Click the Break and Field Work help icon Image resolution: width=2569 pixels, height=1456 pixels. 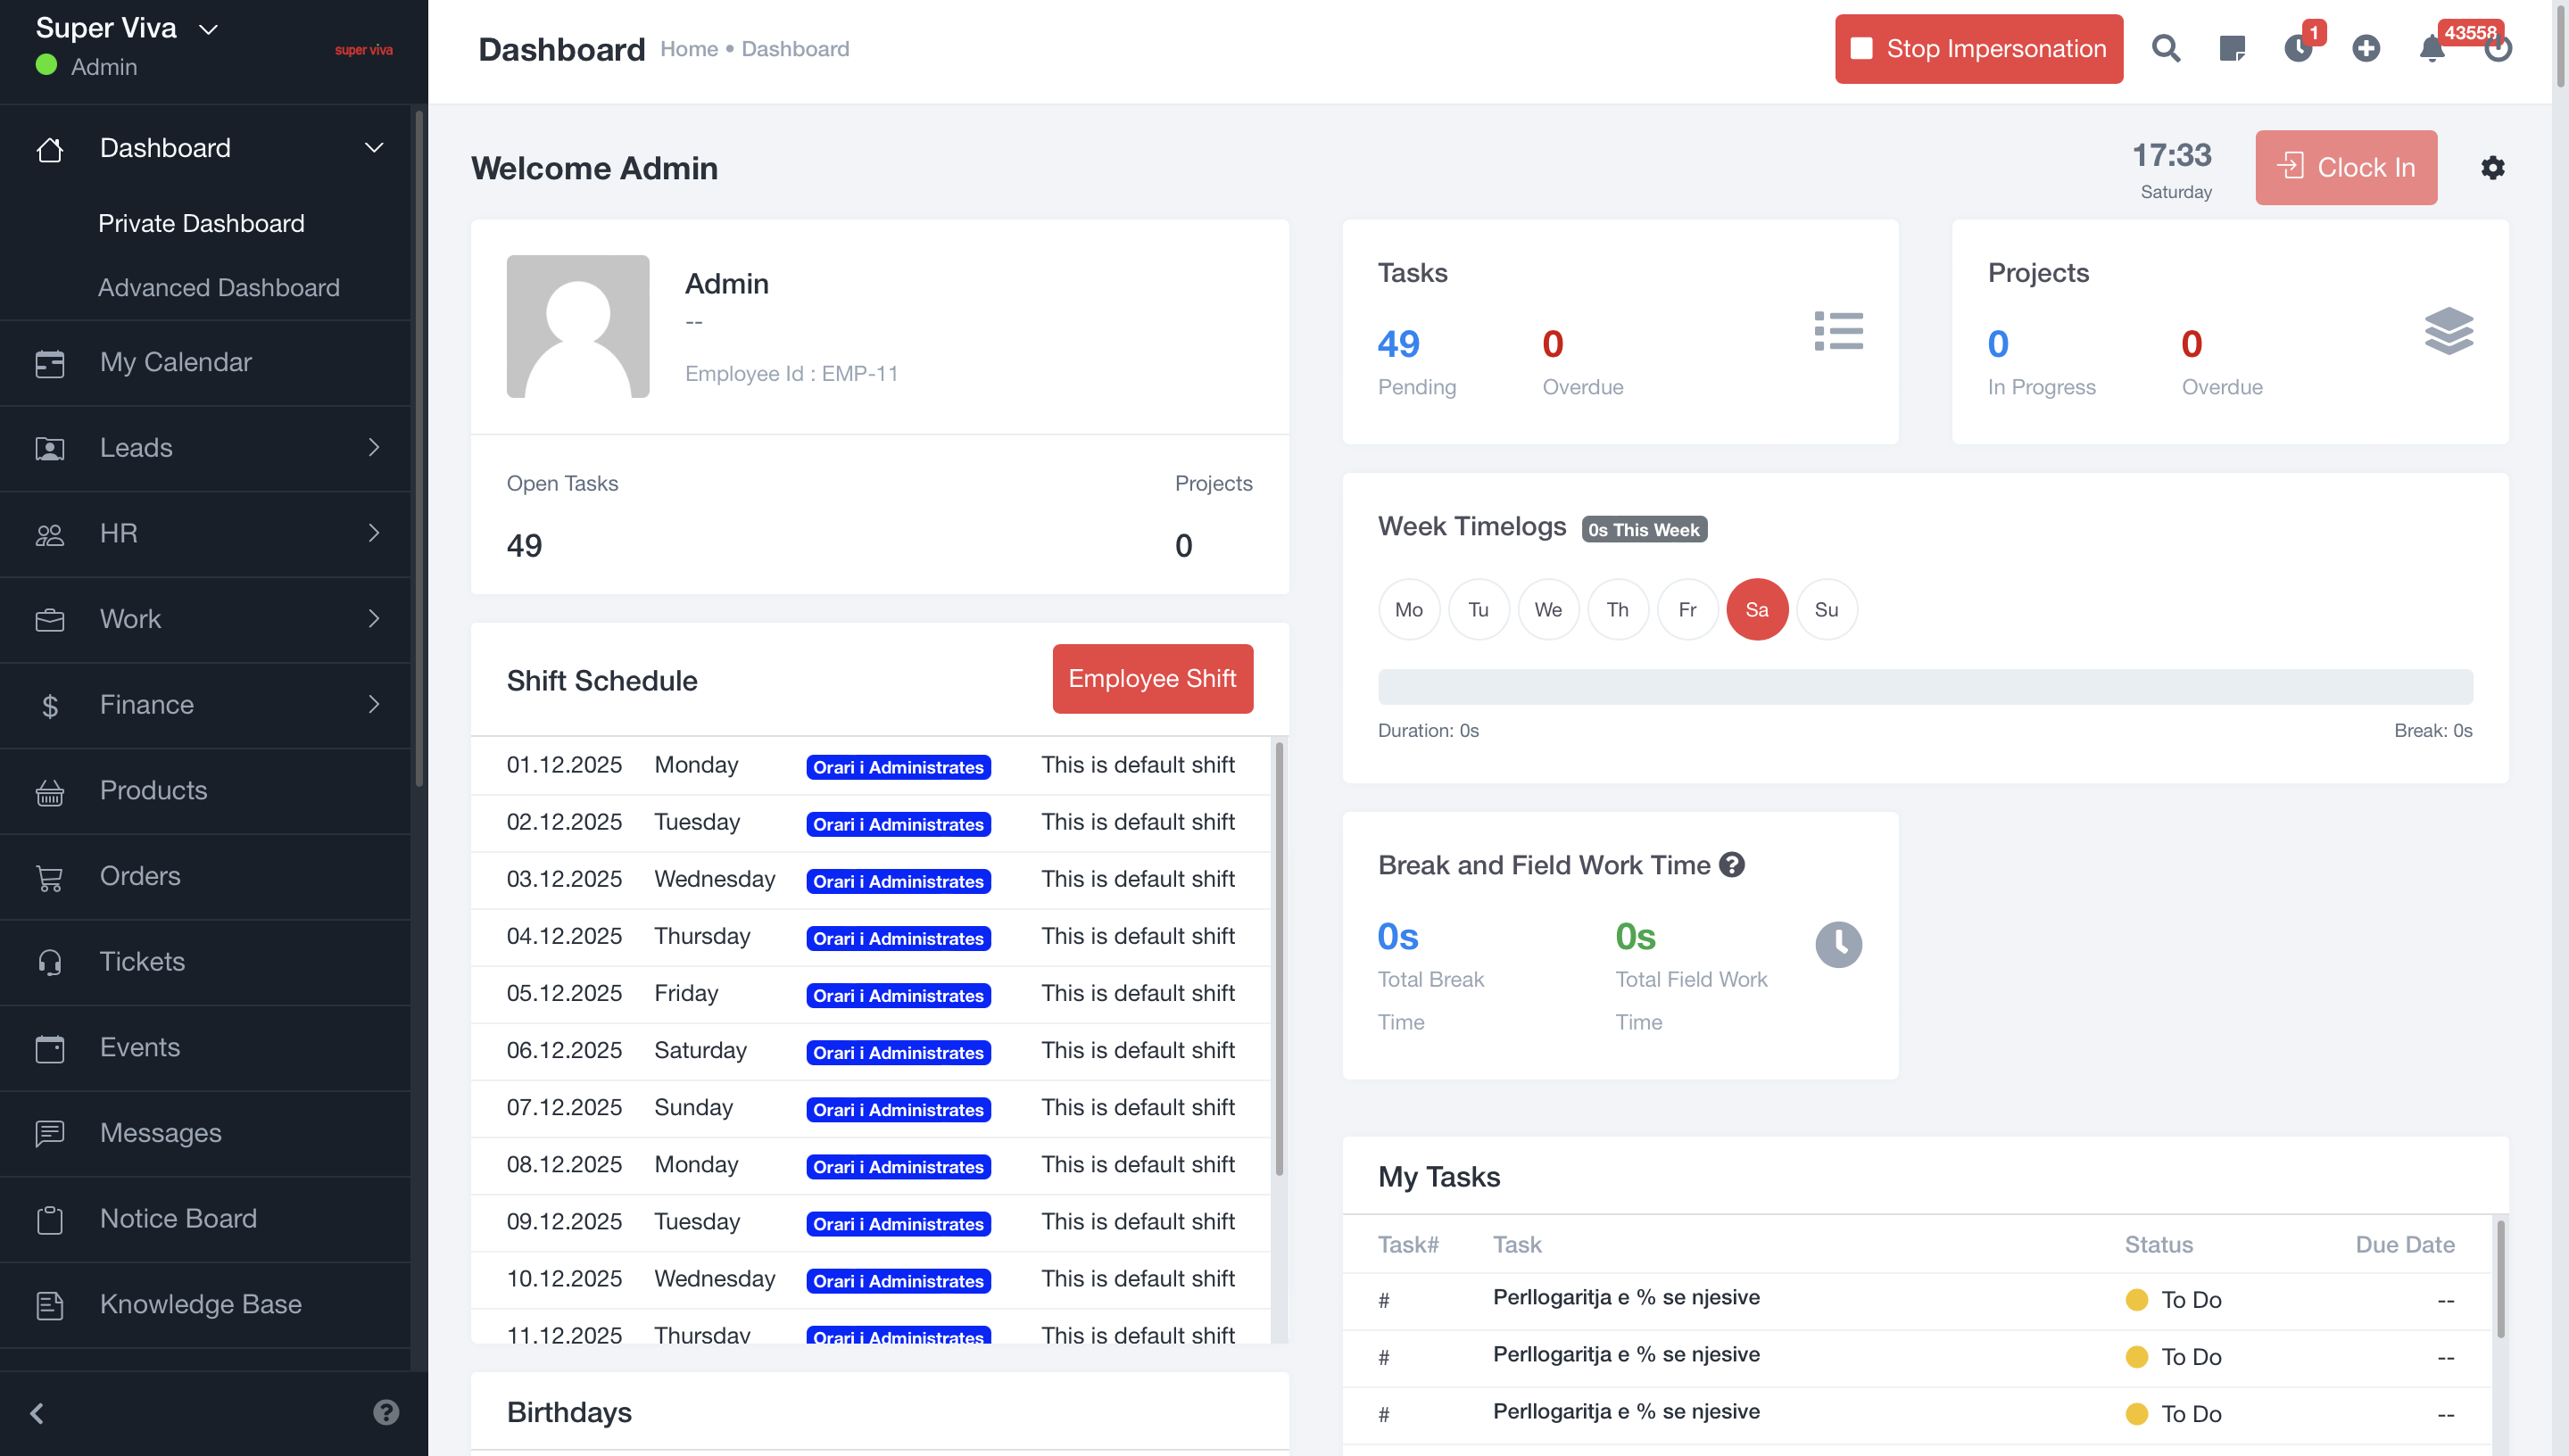pyautogui.click(x=1732, y=865)
